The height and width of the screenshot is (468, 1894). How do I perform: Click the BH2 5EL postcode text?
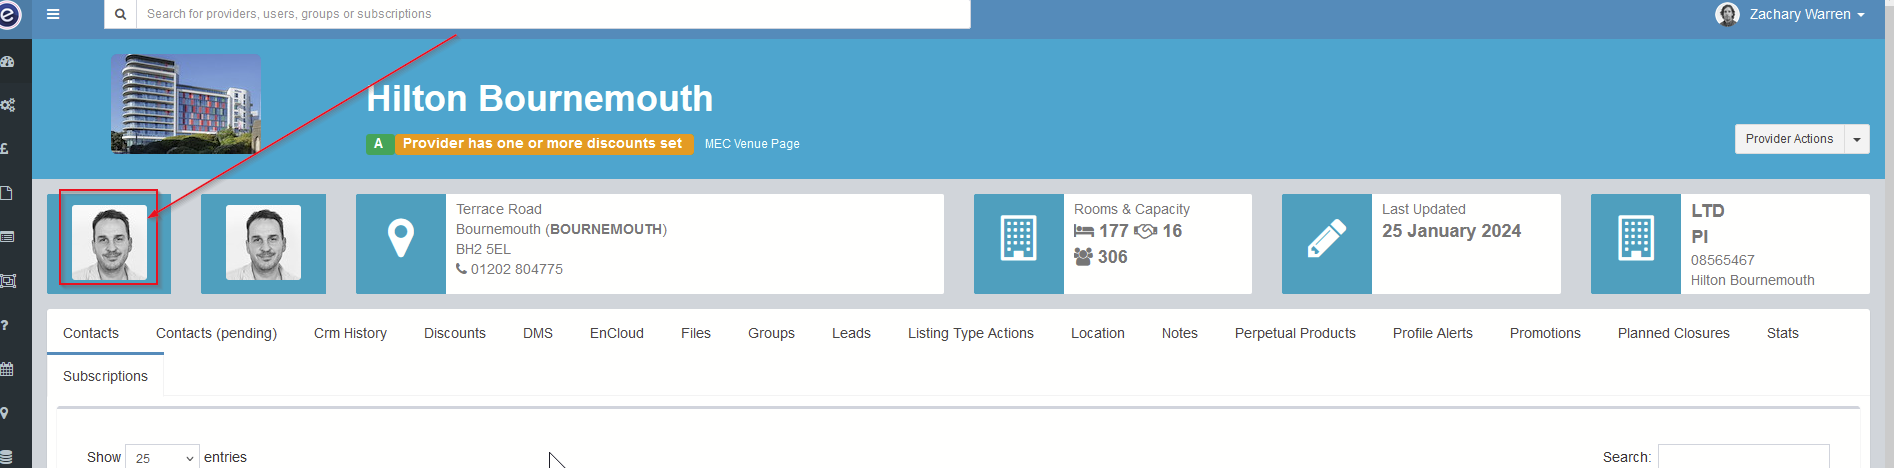[483, 249]
